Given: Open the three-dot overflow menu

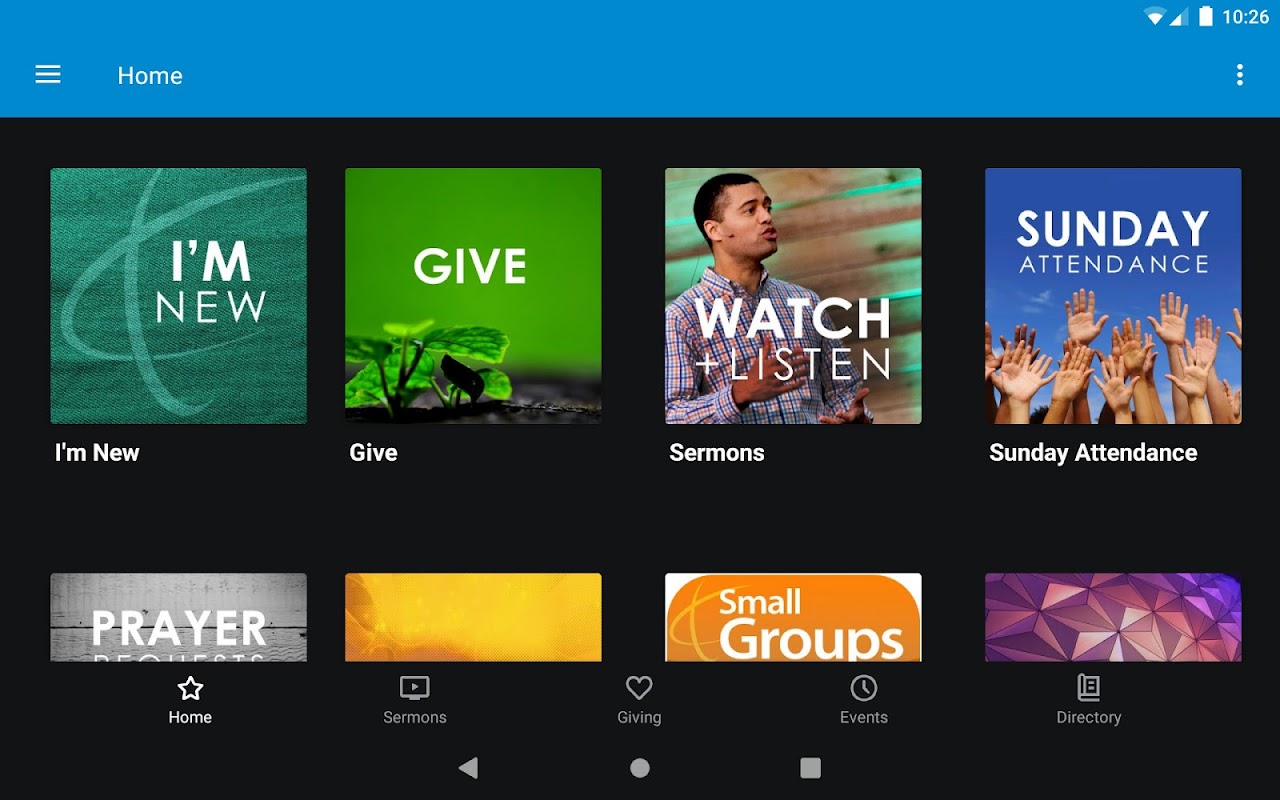Looking at the screenshot, I should point(1240,75).
